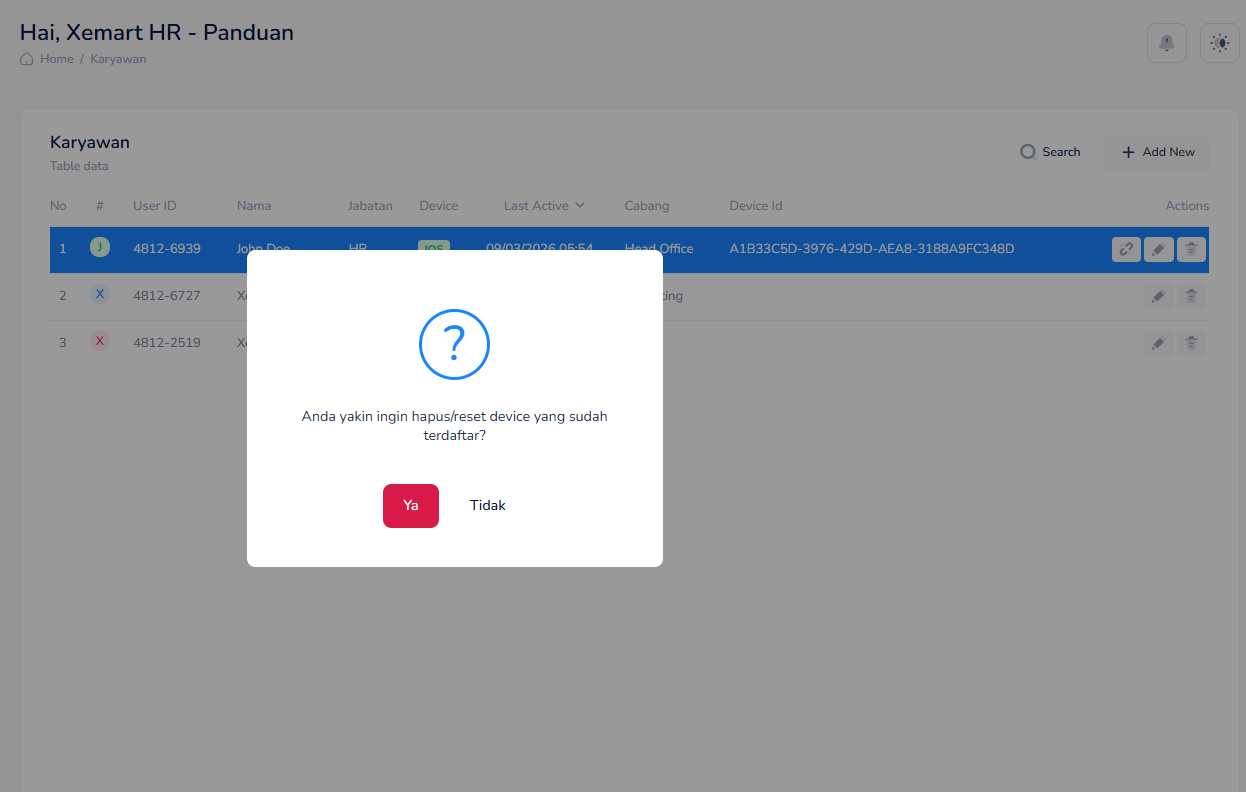Edit the employee with User ID 4812-2519
Viewport: 1246px width, 792px height.
point(1158,343)
